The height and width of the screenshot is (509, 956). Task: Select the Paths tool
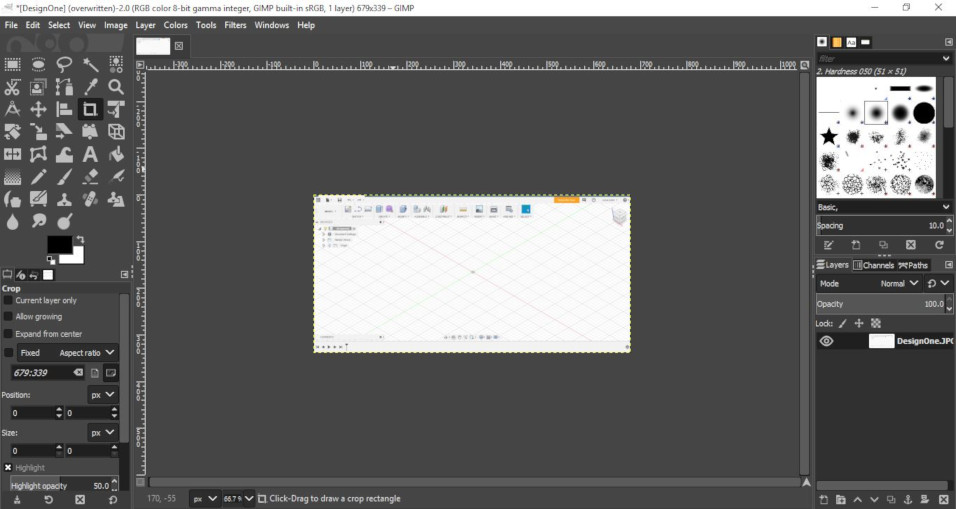64,87
